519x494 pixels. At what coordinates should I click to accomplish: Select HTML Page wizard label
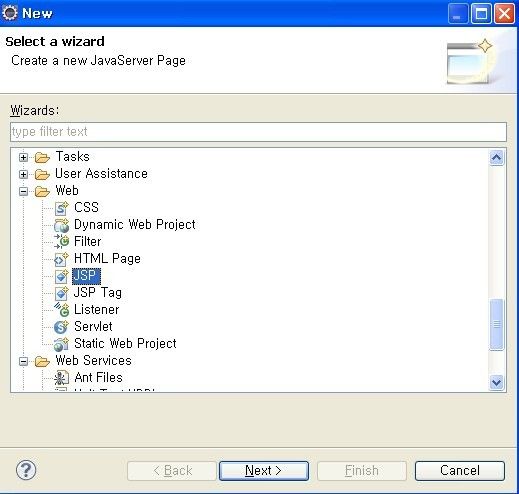click(107, 259)
